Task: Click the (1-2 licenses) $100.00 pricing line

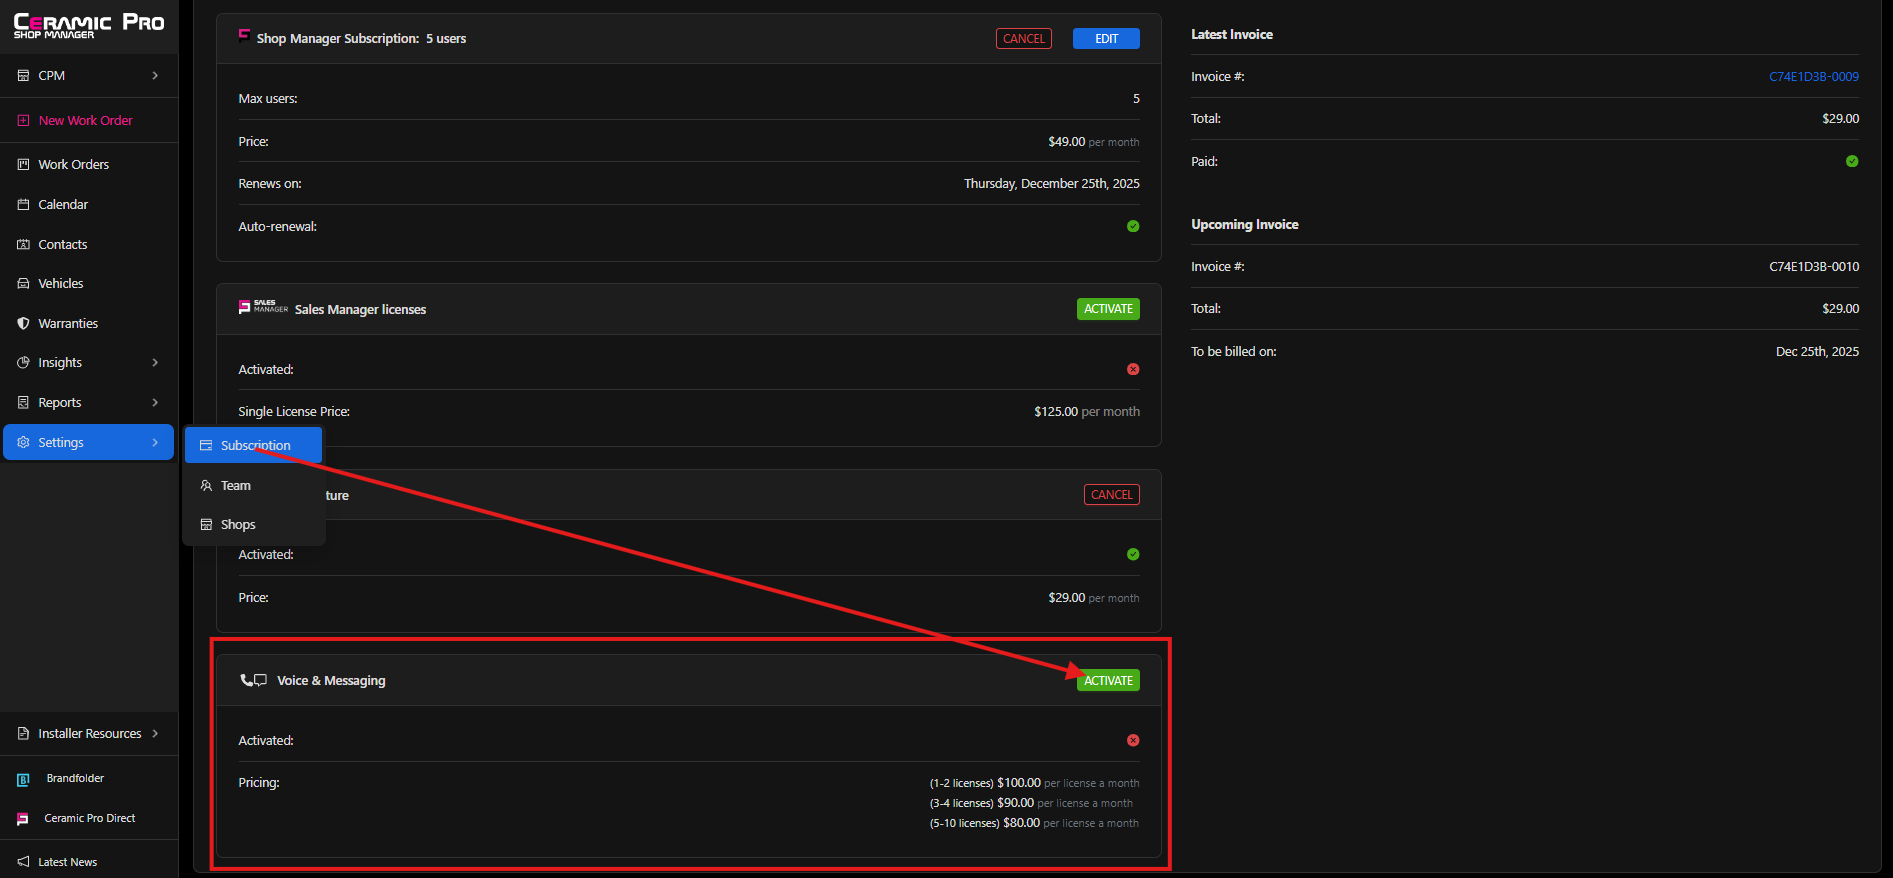Action: click(1034, 783)
